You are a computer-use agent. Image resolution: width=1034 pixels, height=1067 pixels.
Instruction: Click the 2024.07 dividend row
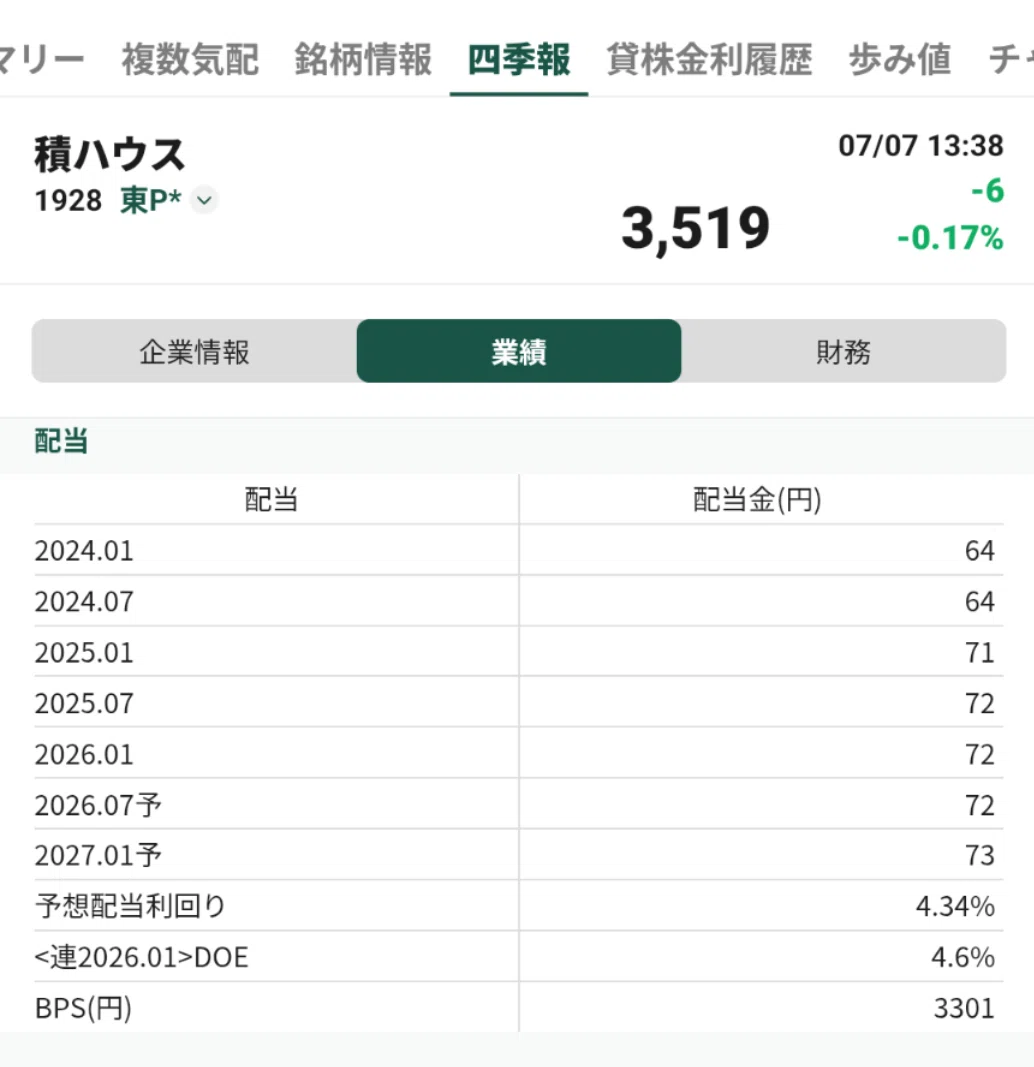coord(519,601)
